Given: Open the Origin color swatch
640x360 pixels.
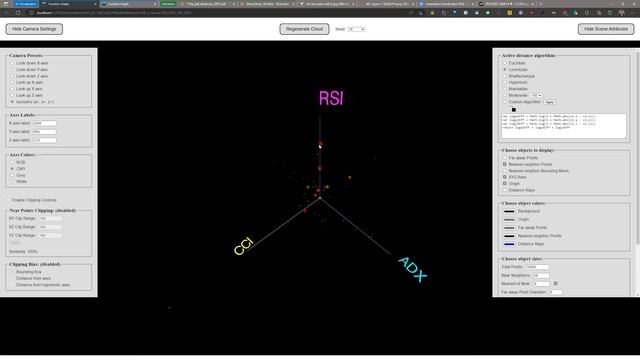Looking at the screenshot, I should click(509, 220).
